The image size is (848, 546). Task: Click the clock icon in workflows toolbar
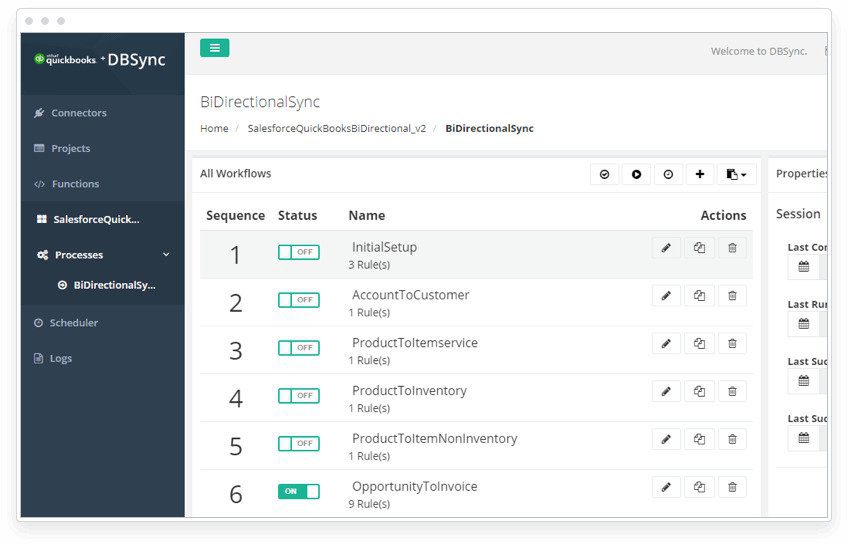668,174
